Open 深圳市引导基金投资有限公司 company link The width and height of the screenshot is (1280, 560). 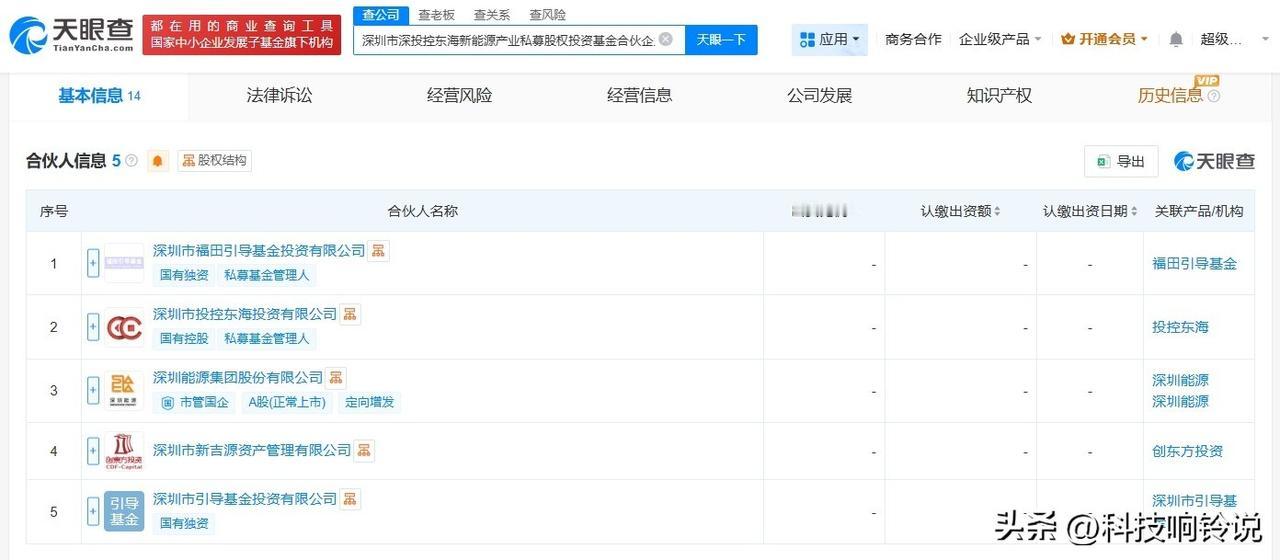click(245, 499)
